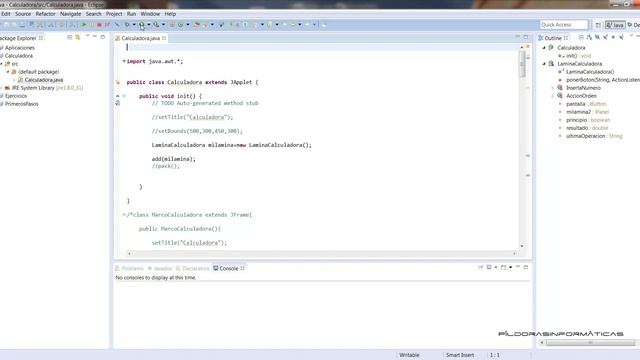Toggle Hide Fields in Outline toolbar
Image resolution: width=640 pixels, height=360 pixels.
tap(597, 37)
